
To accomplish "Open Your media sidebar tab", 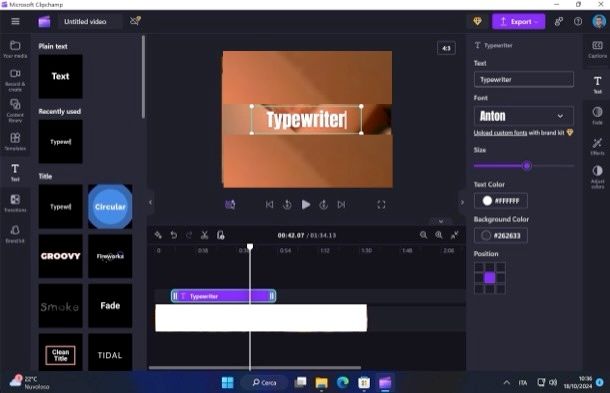I will 15,49.
